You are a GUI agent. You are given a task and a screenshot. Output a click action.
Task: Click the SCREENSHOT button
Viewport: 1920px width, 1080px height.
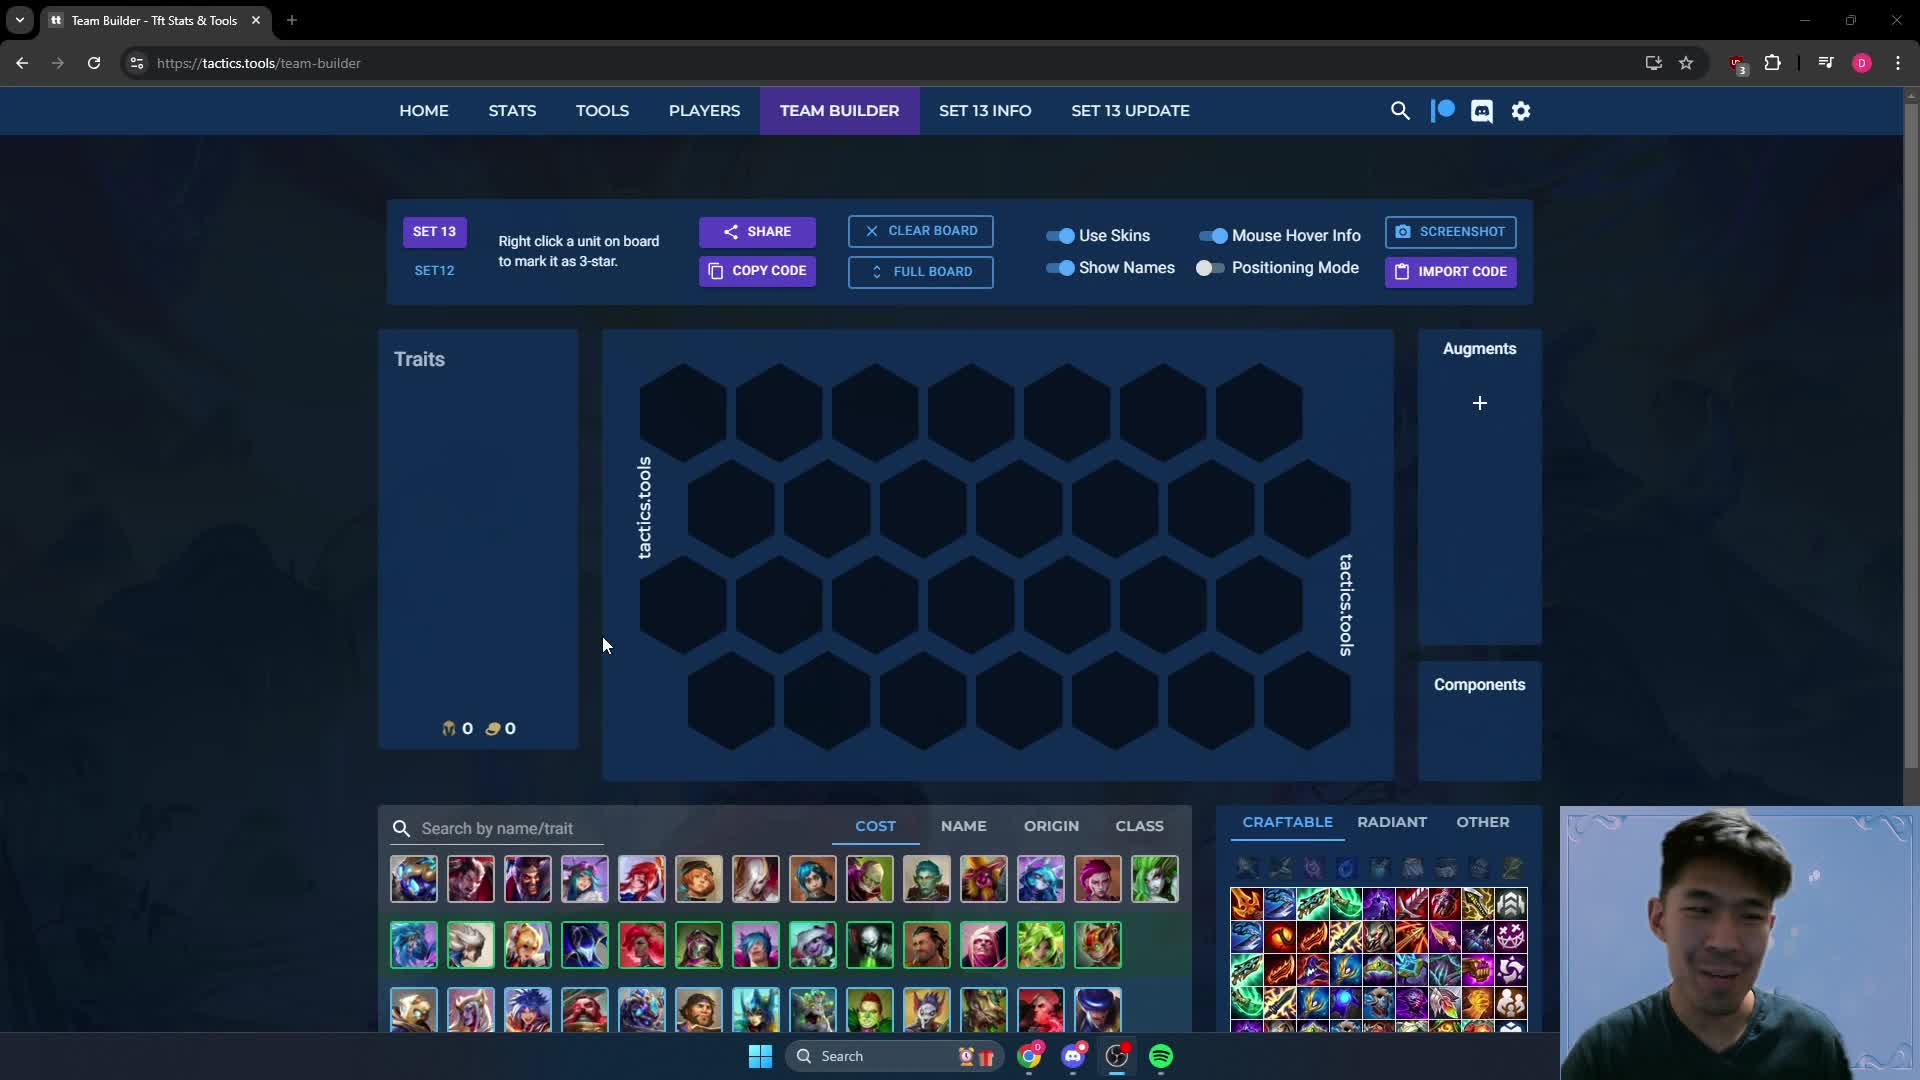click(x=1450, y=232)
